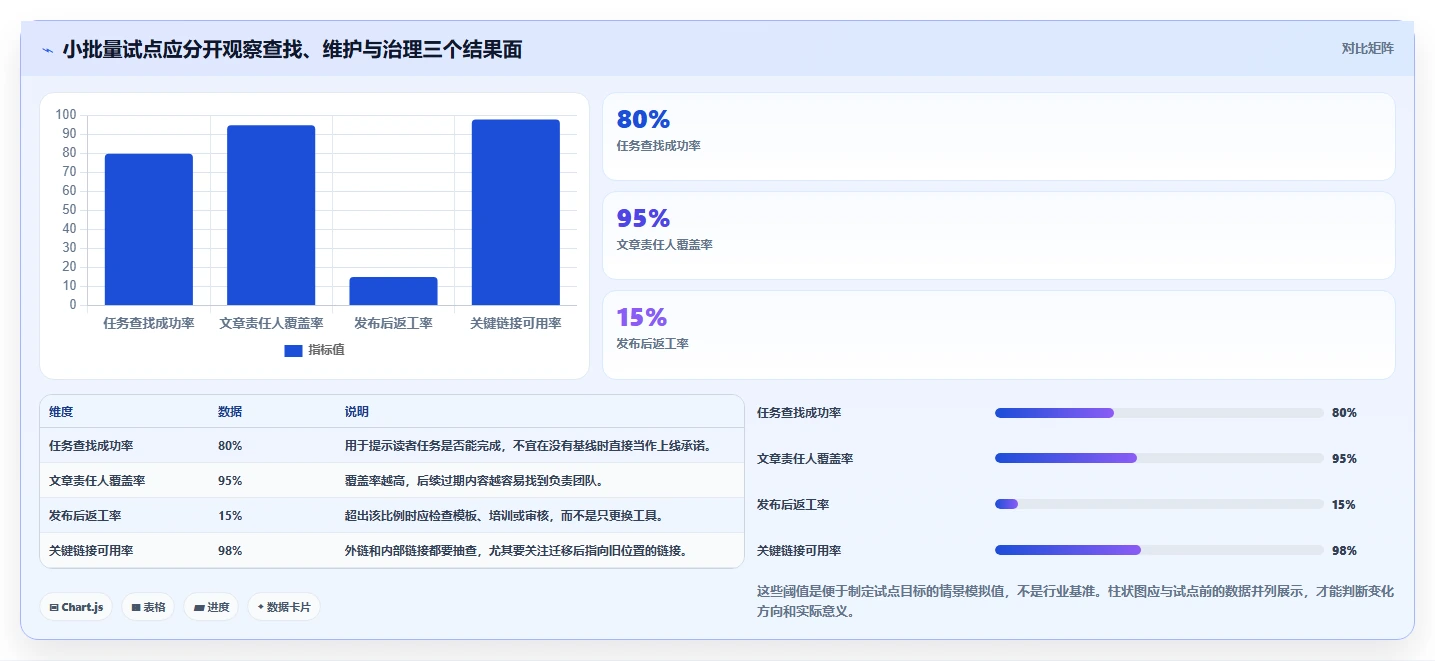Click the 发布后返工率 cell in the table
This screenshot has height=661, width=1435.
point(85,516)
